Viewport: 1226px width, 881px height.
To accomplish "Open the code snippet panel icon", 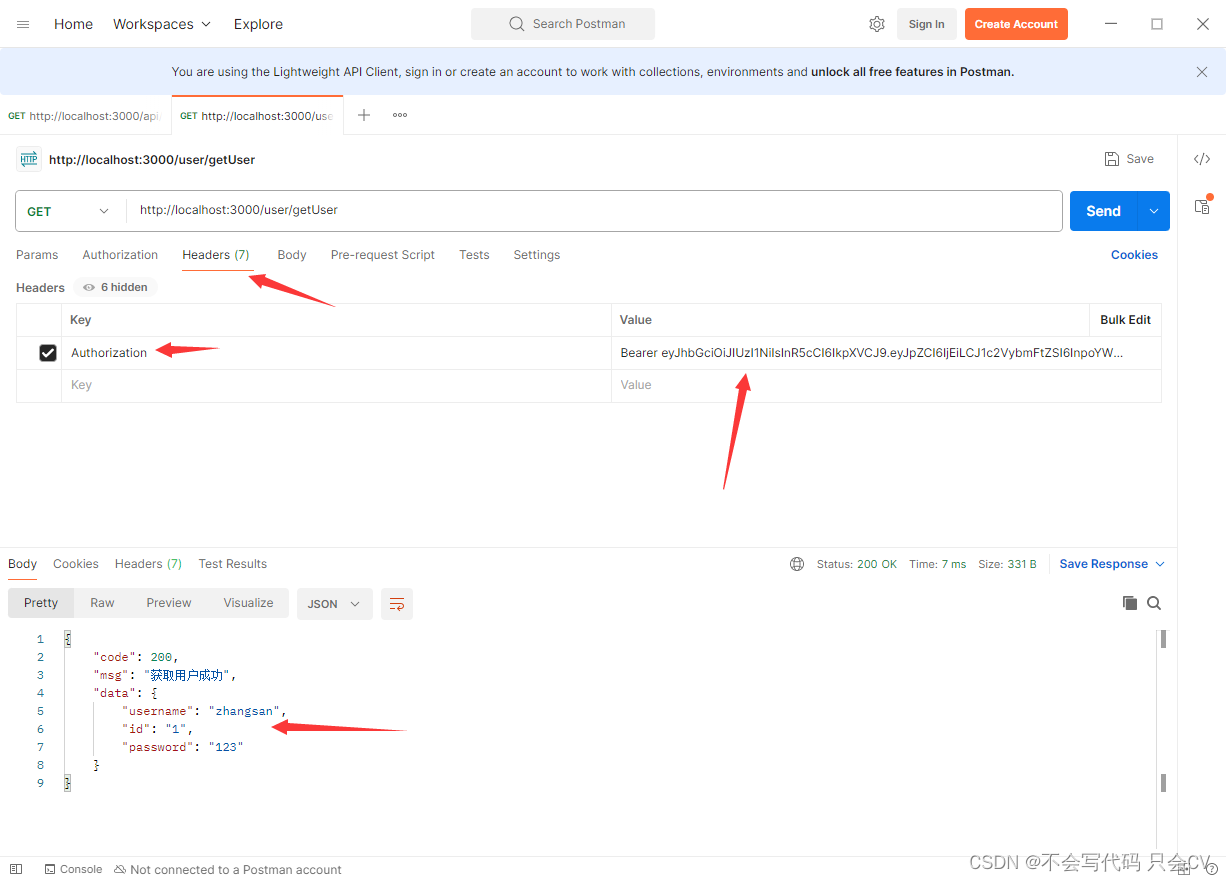I will point(1202,159).
